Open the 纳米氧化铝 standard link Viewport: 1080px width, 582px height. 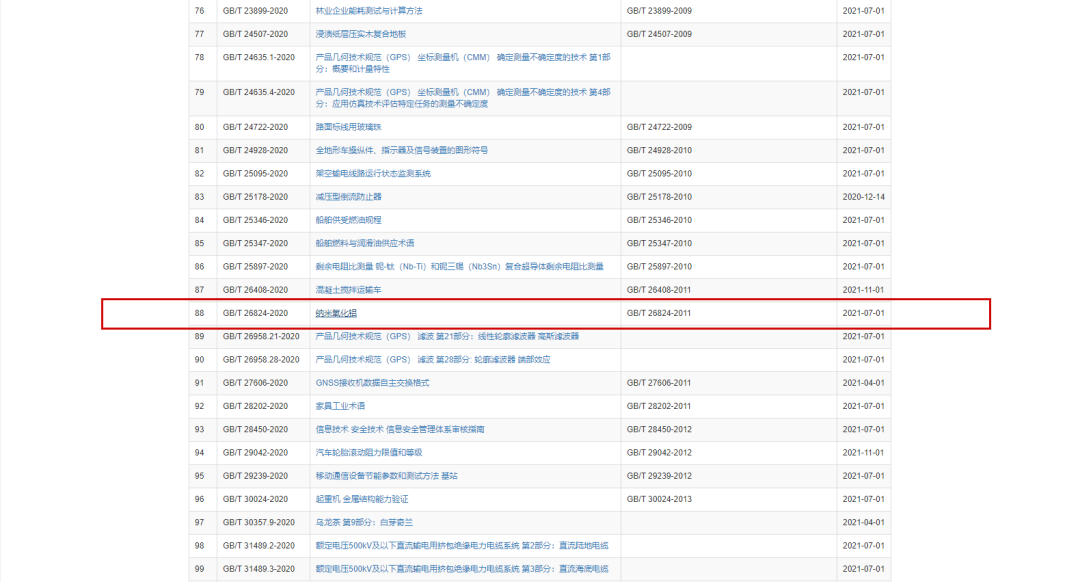[336, 313]
